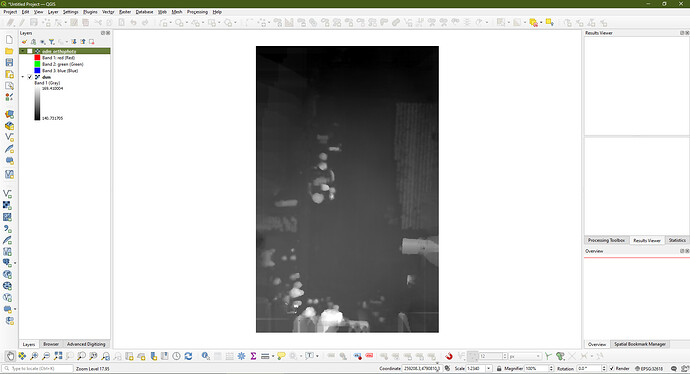690x374 pixels.
Task: Click Pan Map to Selection icon
Action: click(x=22, y=356)
